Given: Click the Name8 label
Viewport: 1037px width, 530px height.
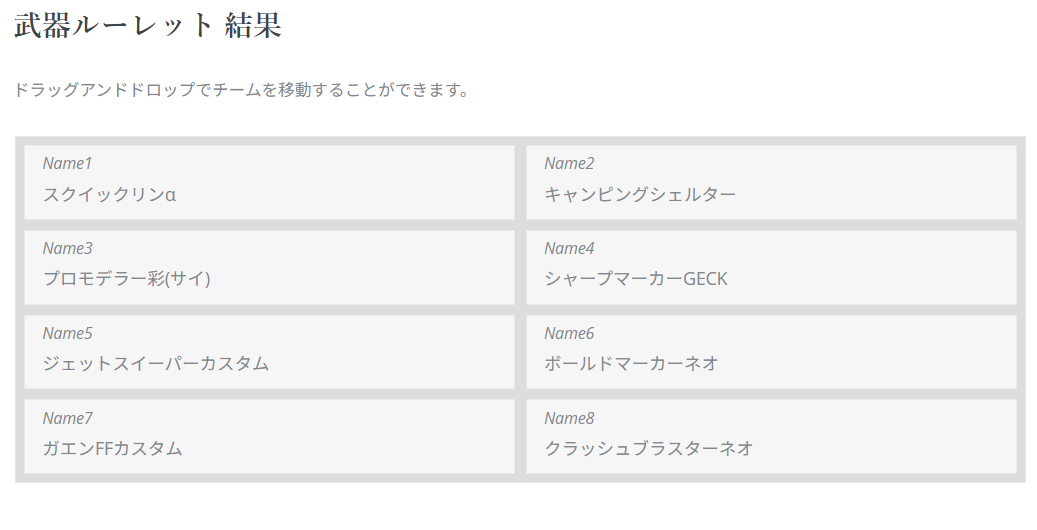Looking at the screenshot, I should tap(569, 418).
